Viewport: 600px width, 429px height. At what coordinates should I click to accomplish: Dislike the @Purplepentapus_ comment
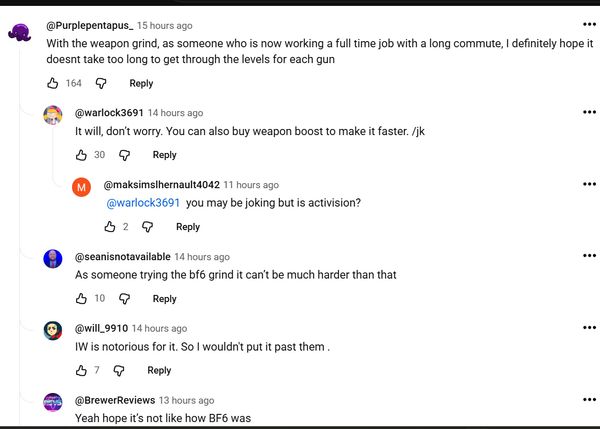(x=101, y=83)
